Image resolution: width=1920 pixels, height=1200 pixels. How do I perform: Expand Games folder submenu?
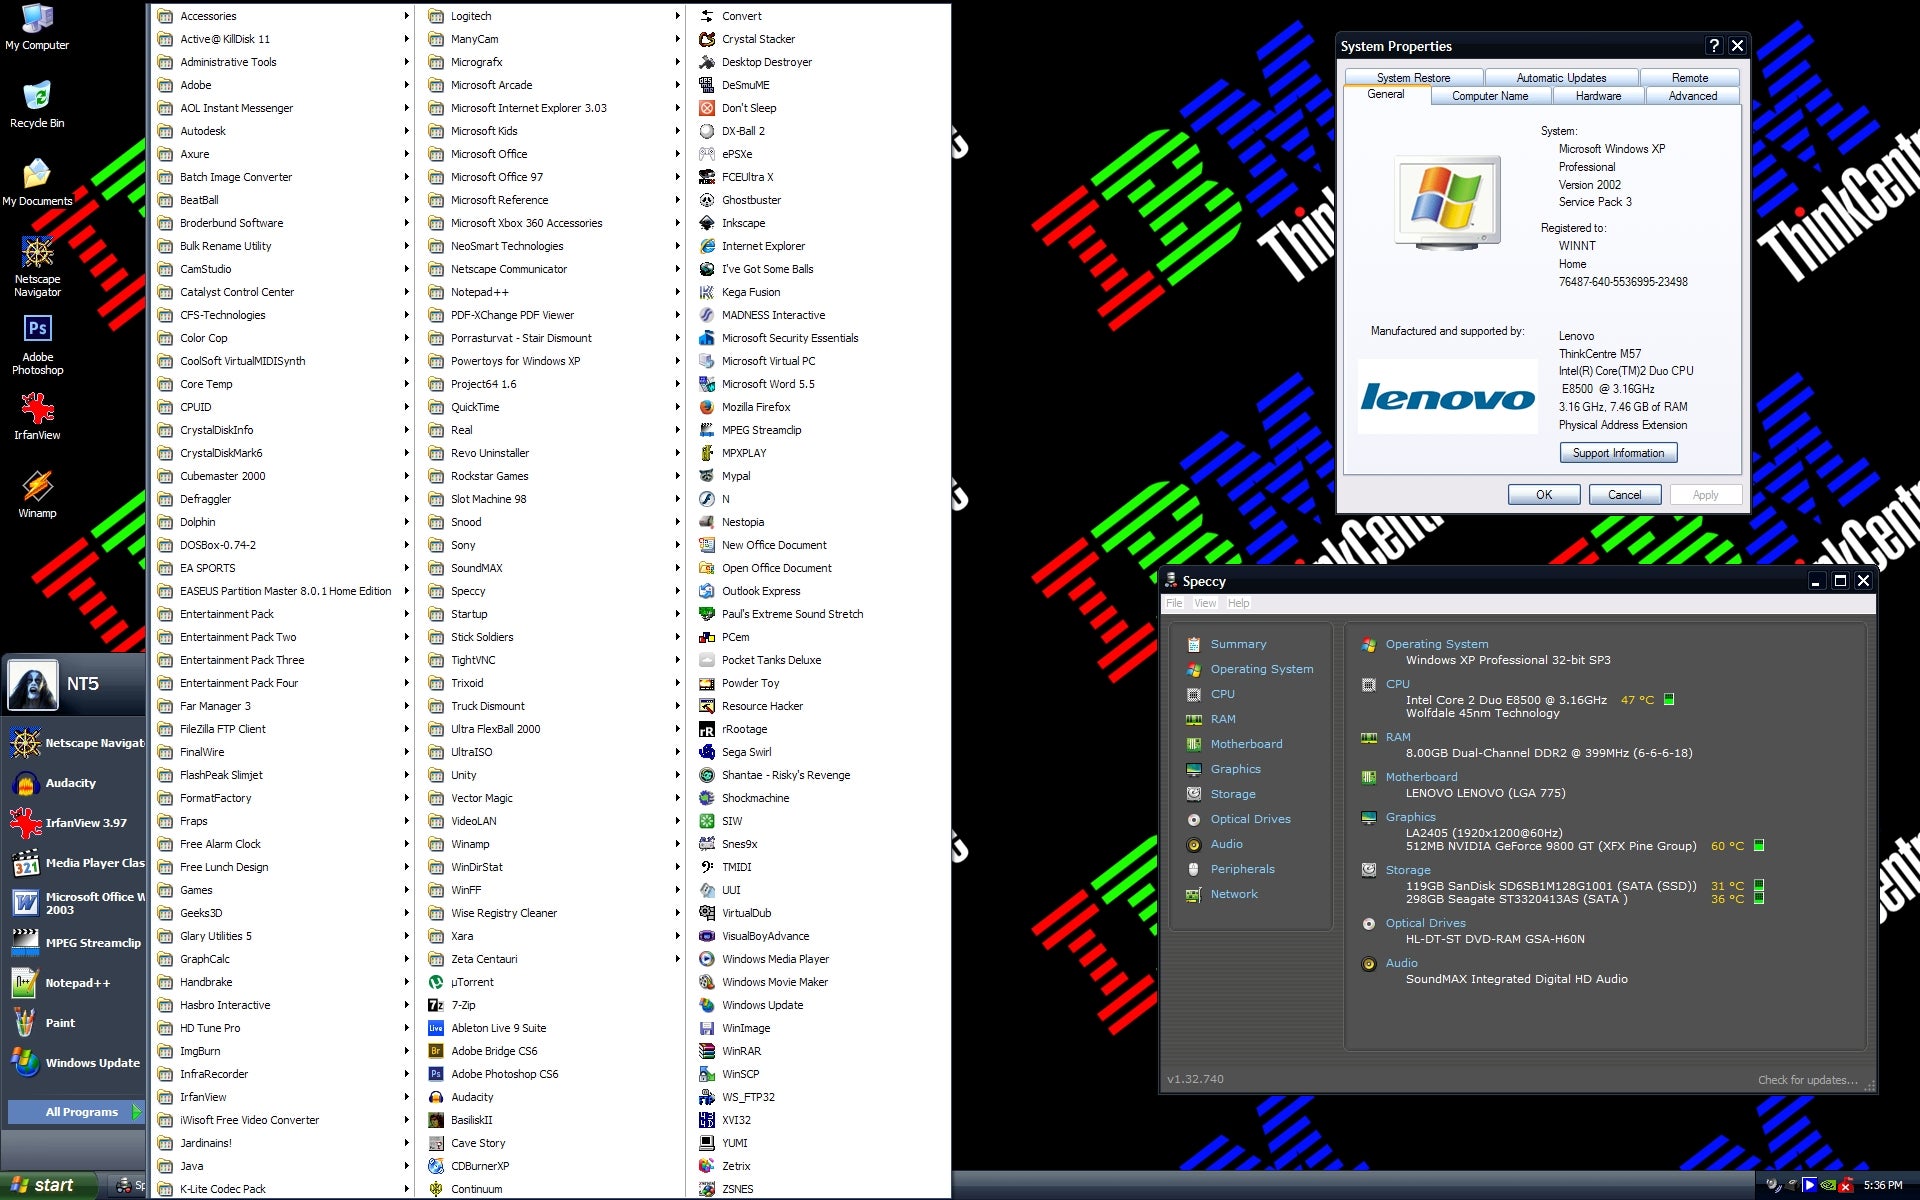coord(283,890)
